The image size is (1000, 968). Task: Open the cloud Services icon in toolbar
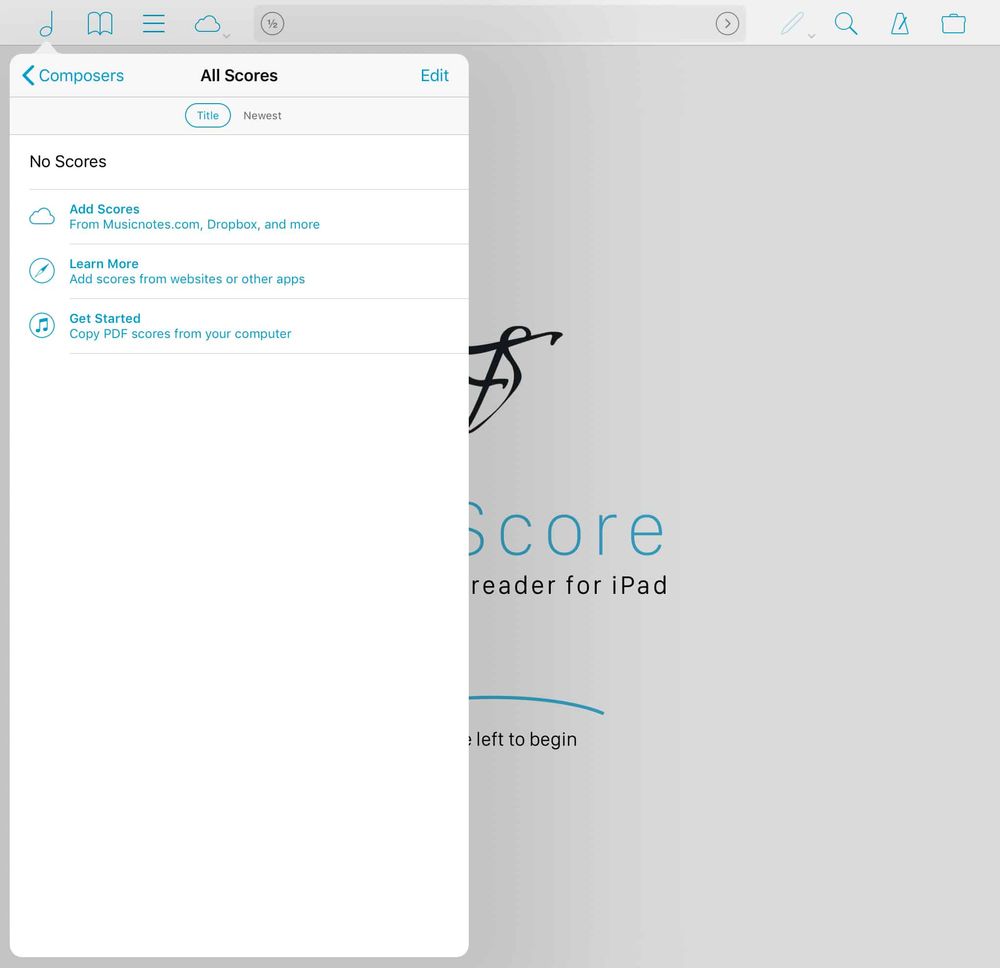click(207, 24)
